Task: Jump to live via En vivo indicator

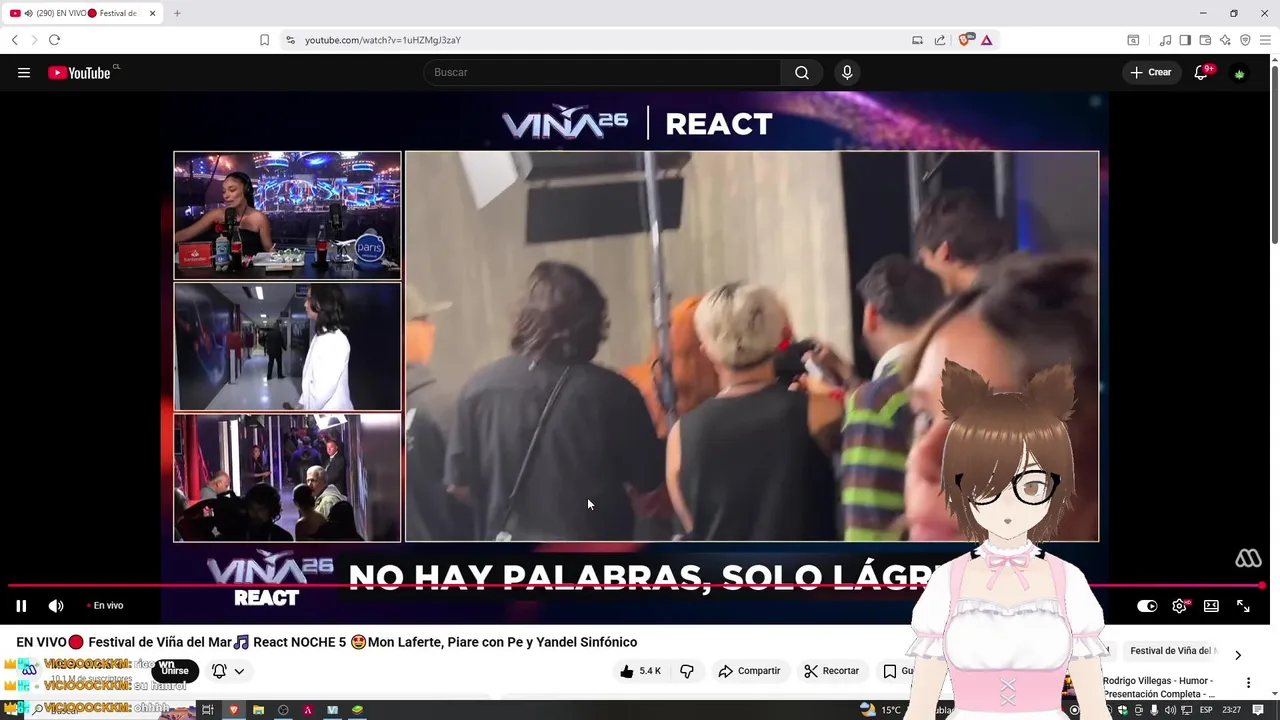Action: 106,605
